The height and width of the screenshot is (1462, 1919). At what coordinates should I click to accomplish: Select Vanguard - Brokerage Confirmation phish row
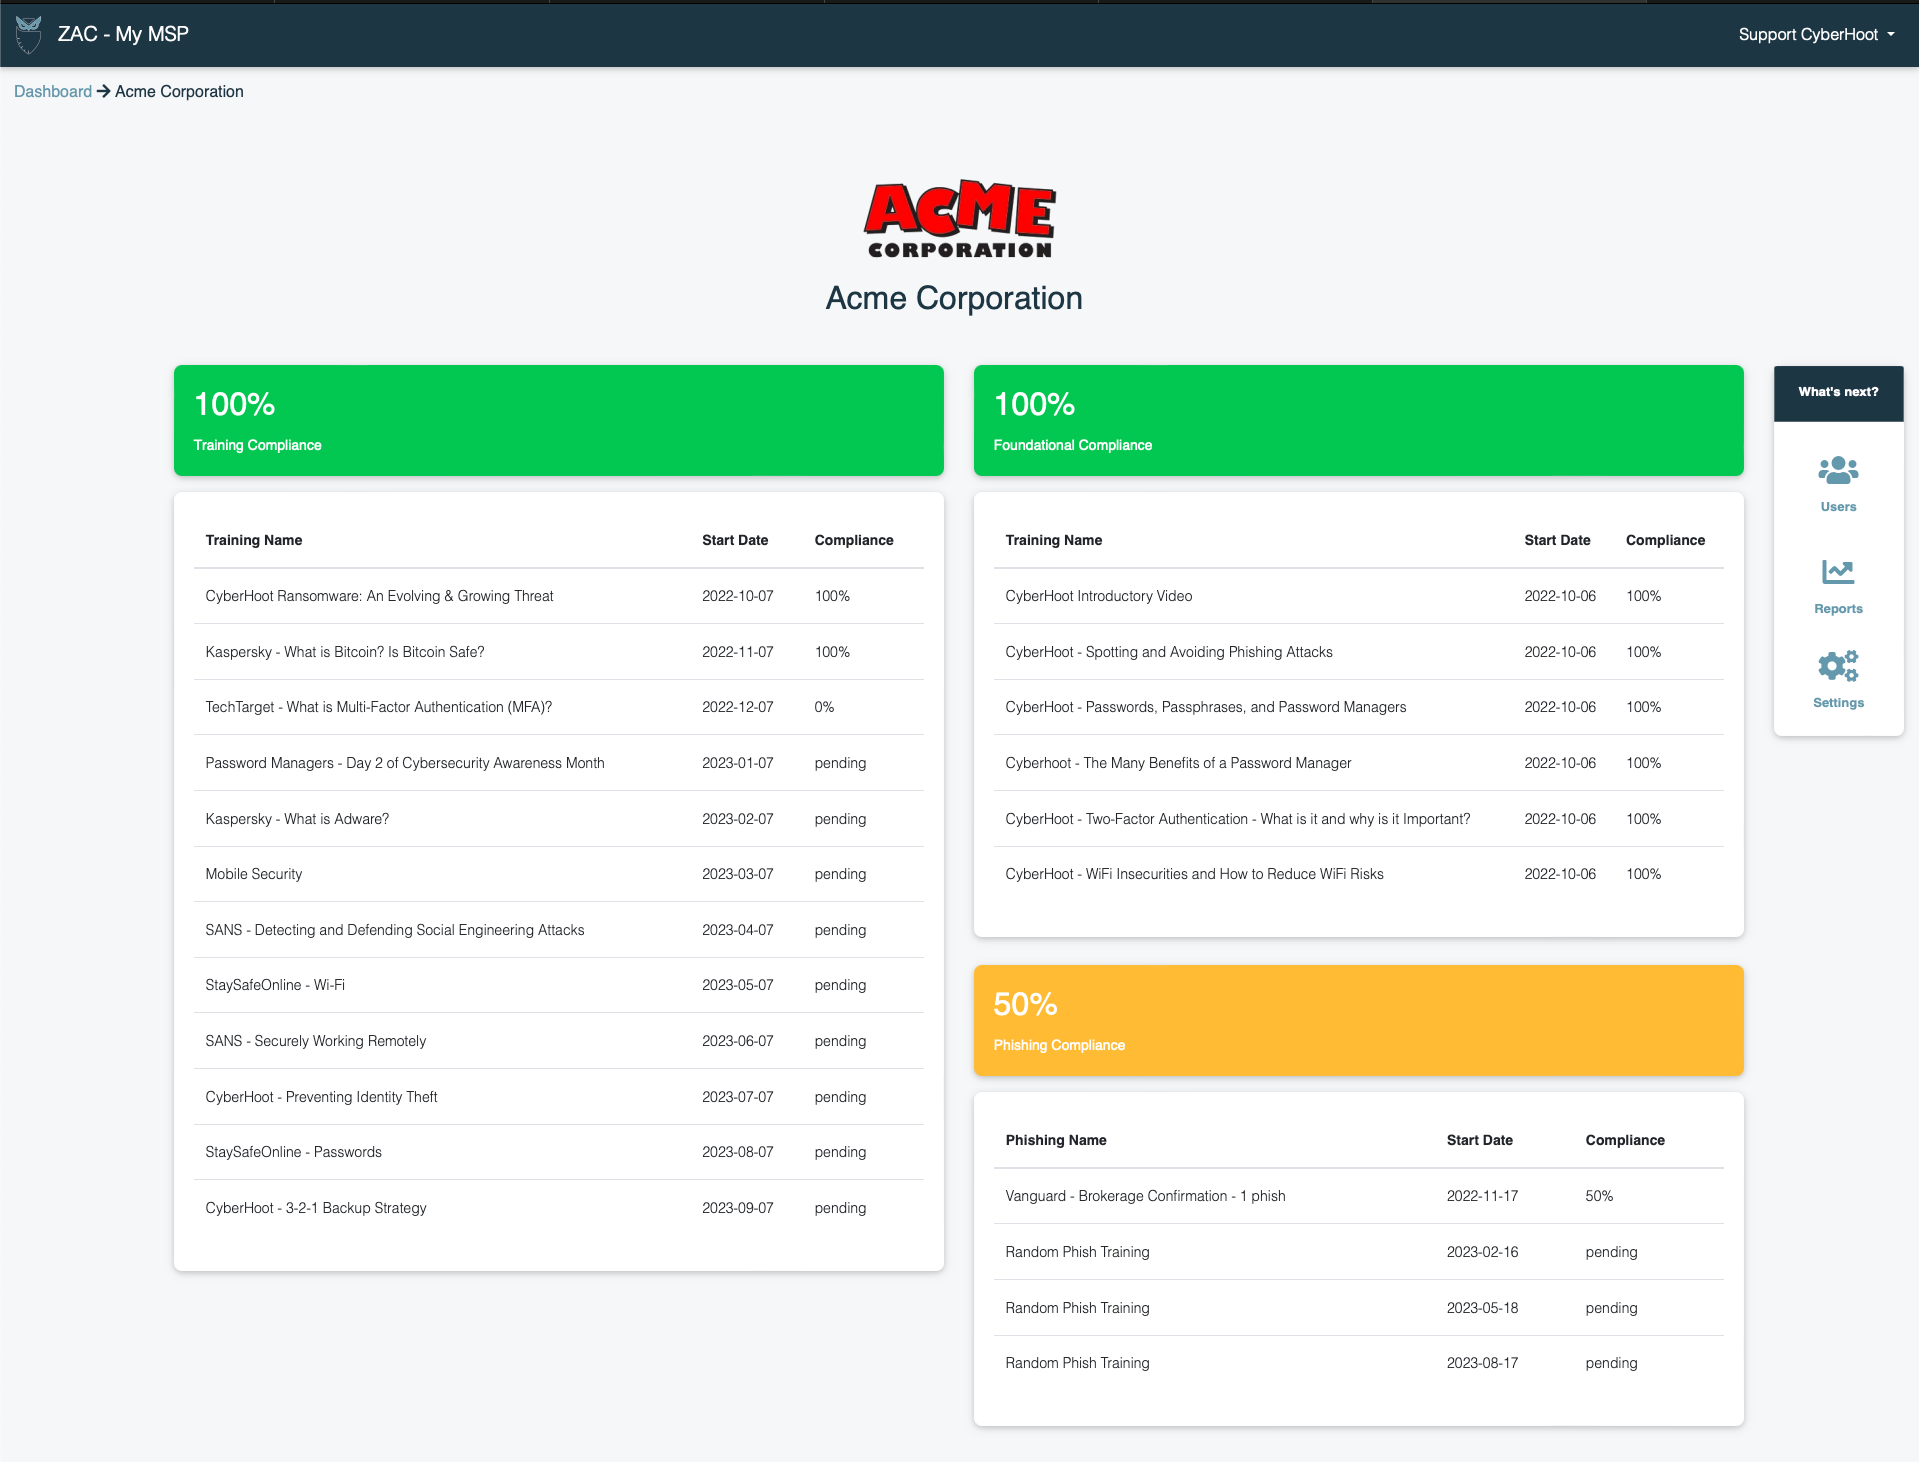(1358, 1196)
